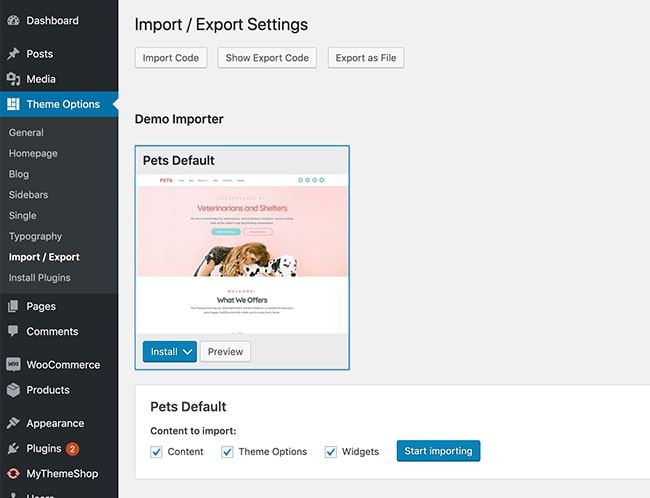Open the Typography submenu item

point(35,236)
